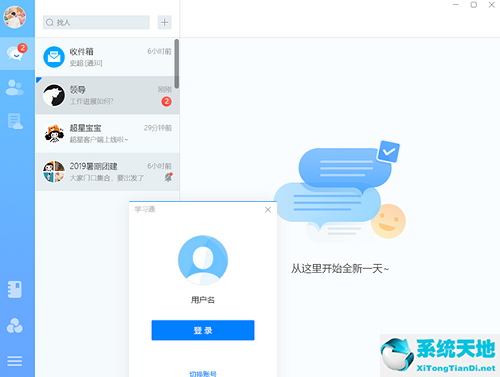Open the messages icon with badge 2

pyautogui.click(x=16, y=53)
